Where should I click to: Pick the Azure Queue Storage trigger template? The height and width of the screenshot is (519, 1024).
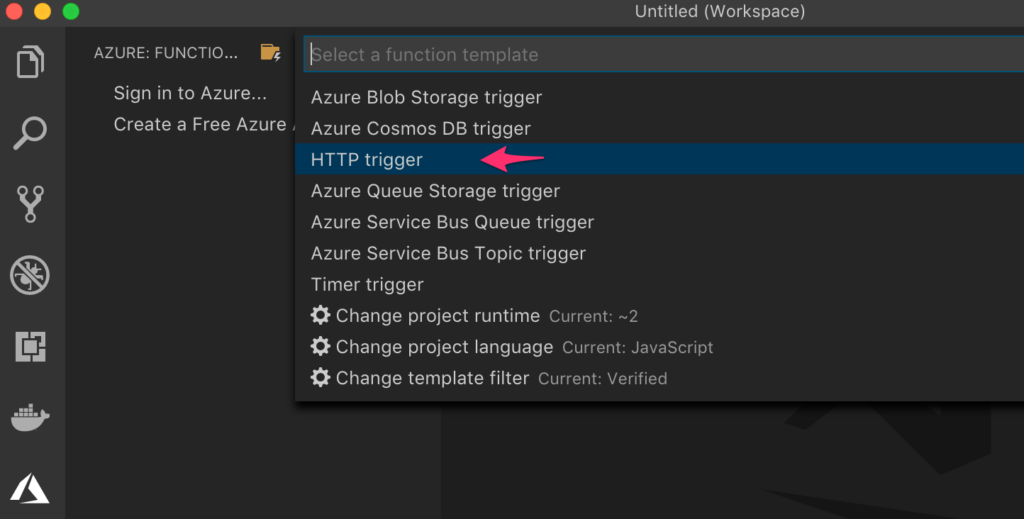(x=435, y=191)
